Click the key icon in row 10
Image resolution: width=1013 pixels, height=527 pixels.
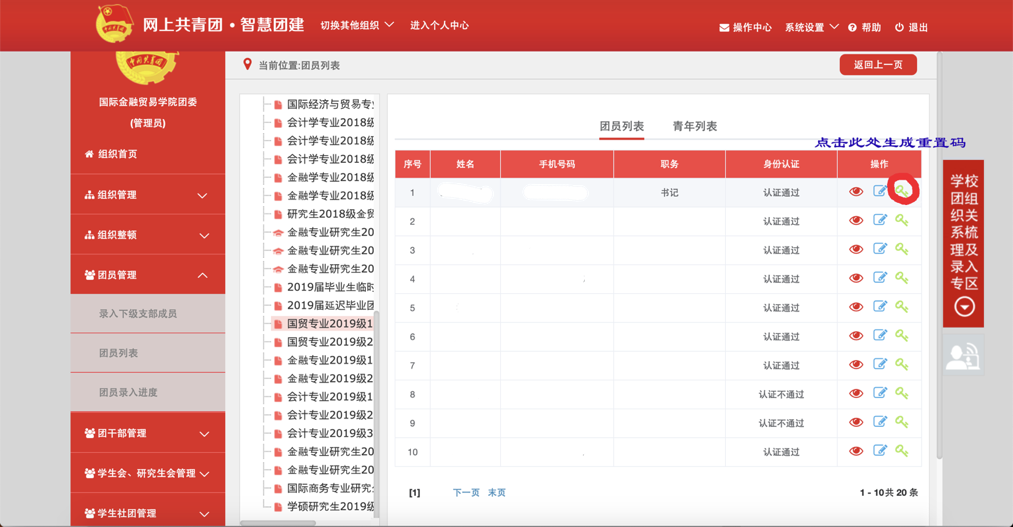tap(902, 451)
